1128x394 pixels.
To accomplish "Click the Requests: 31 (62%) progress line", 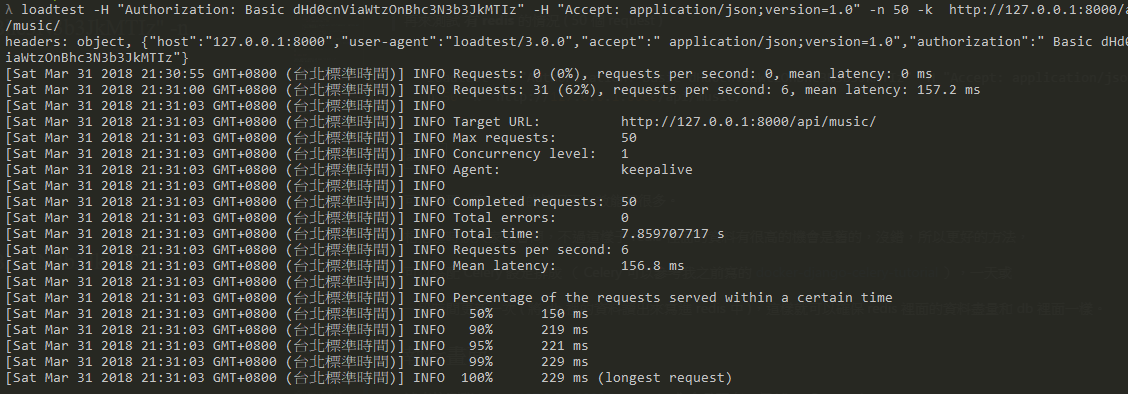I will click(492, 90).
